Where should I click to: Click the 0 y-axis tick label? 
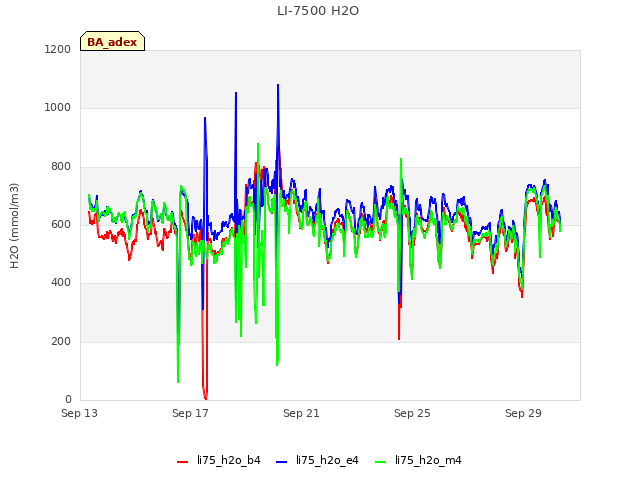click(68, 399)
